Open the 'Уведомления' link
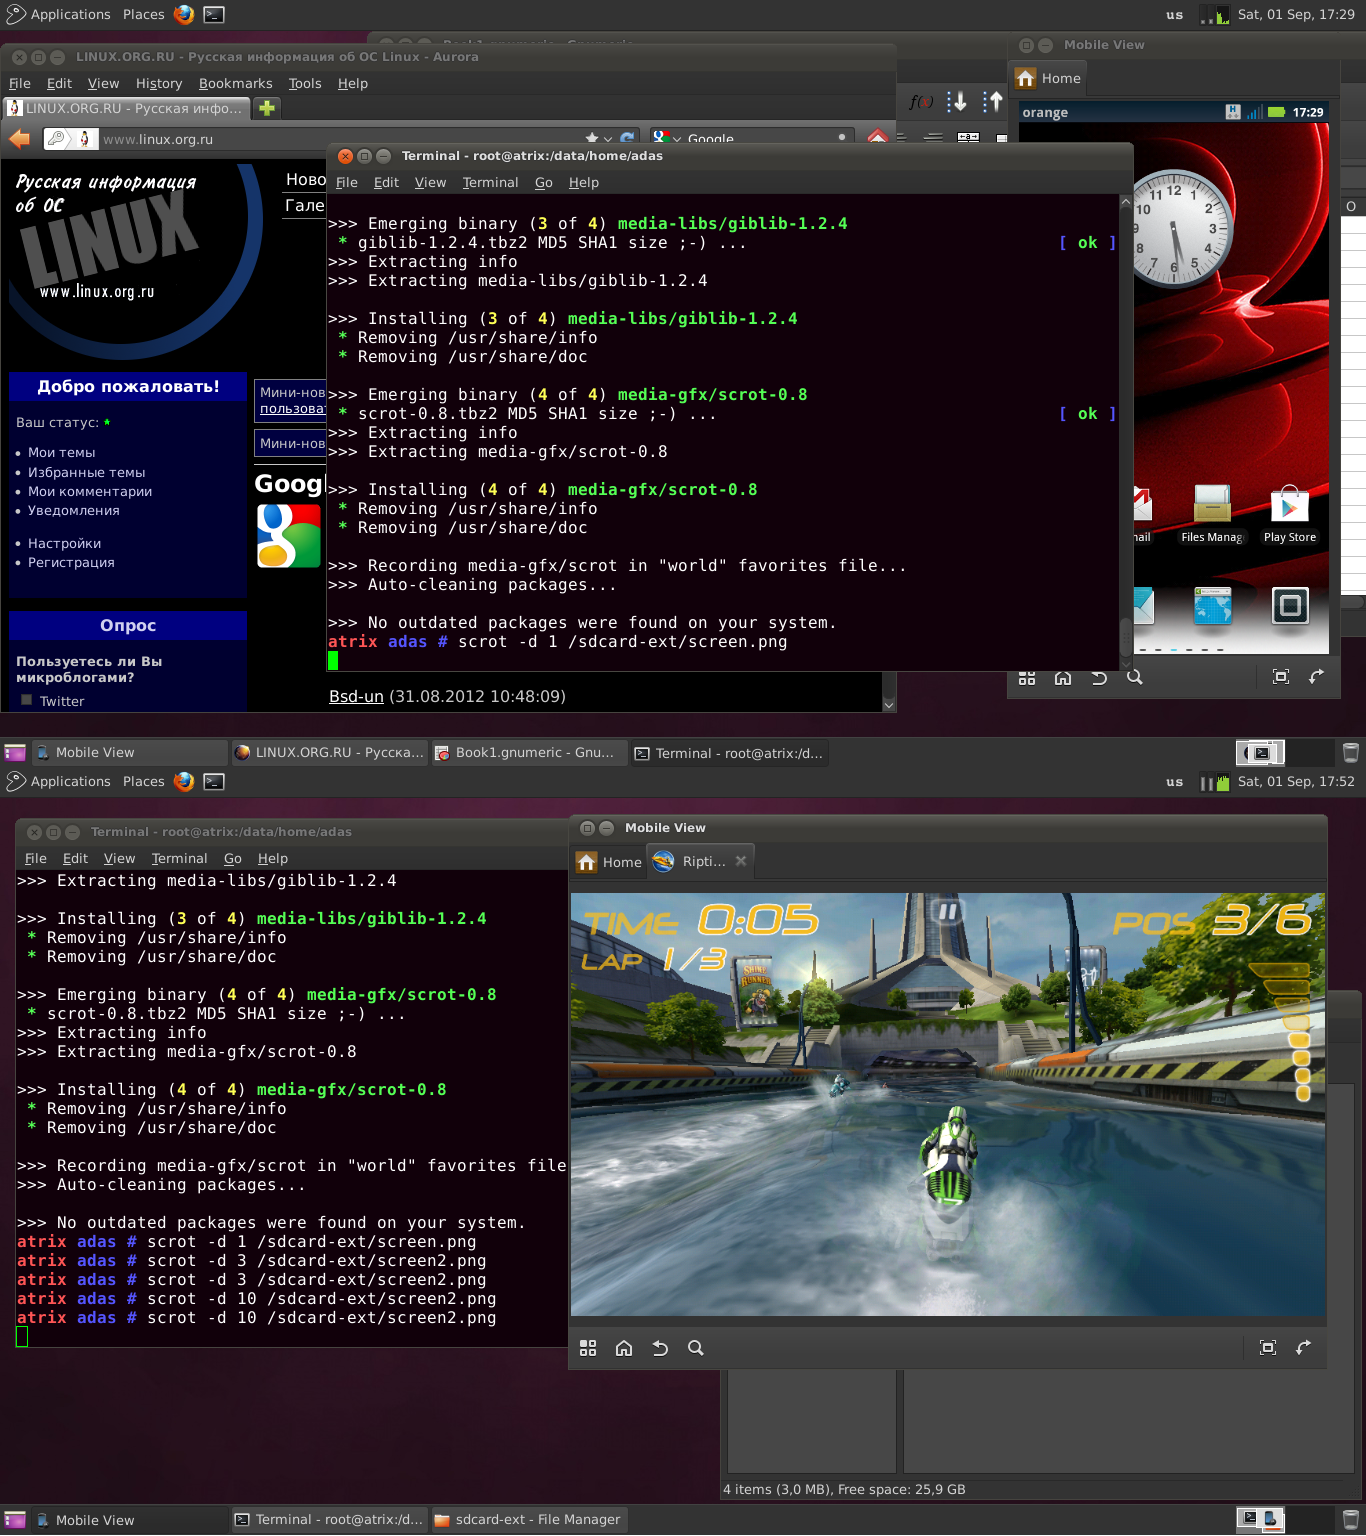Screen dimensions: 1366x1536 point(74,510)
